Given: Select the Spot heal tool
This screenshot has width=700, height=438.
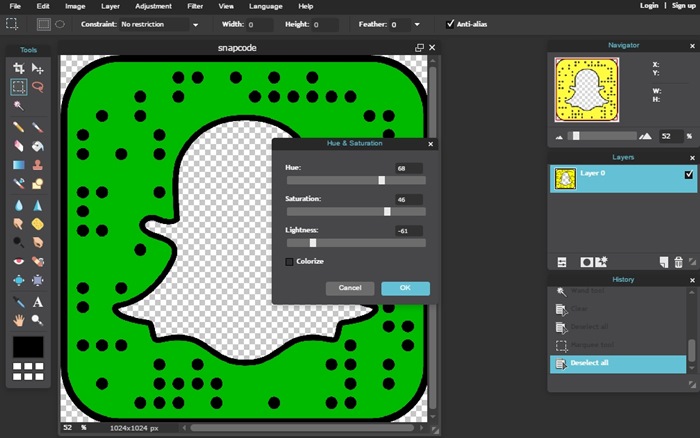Looking at the screenshot, I should 38,261.
